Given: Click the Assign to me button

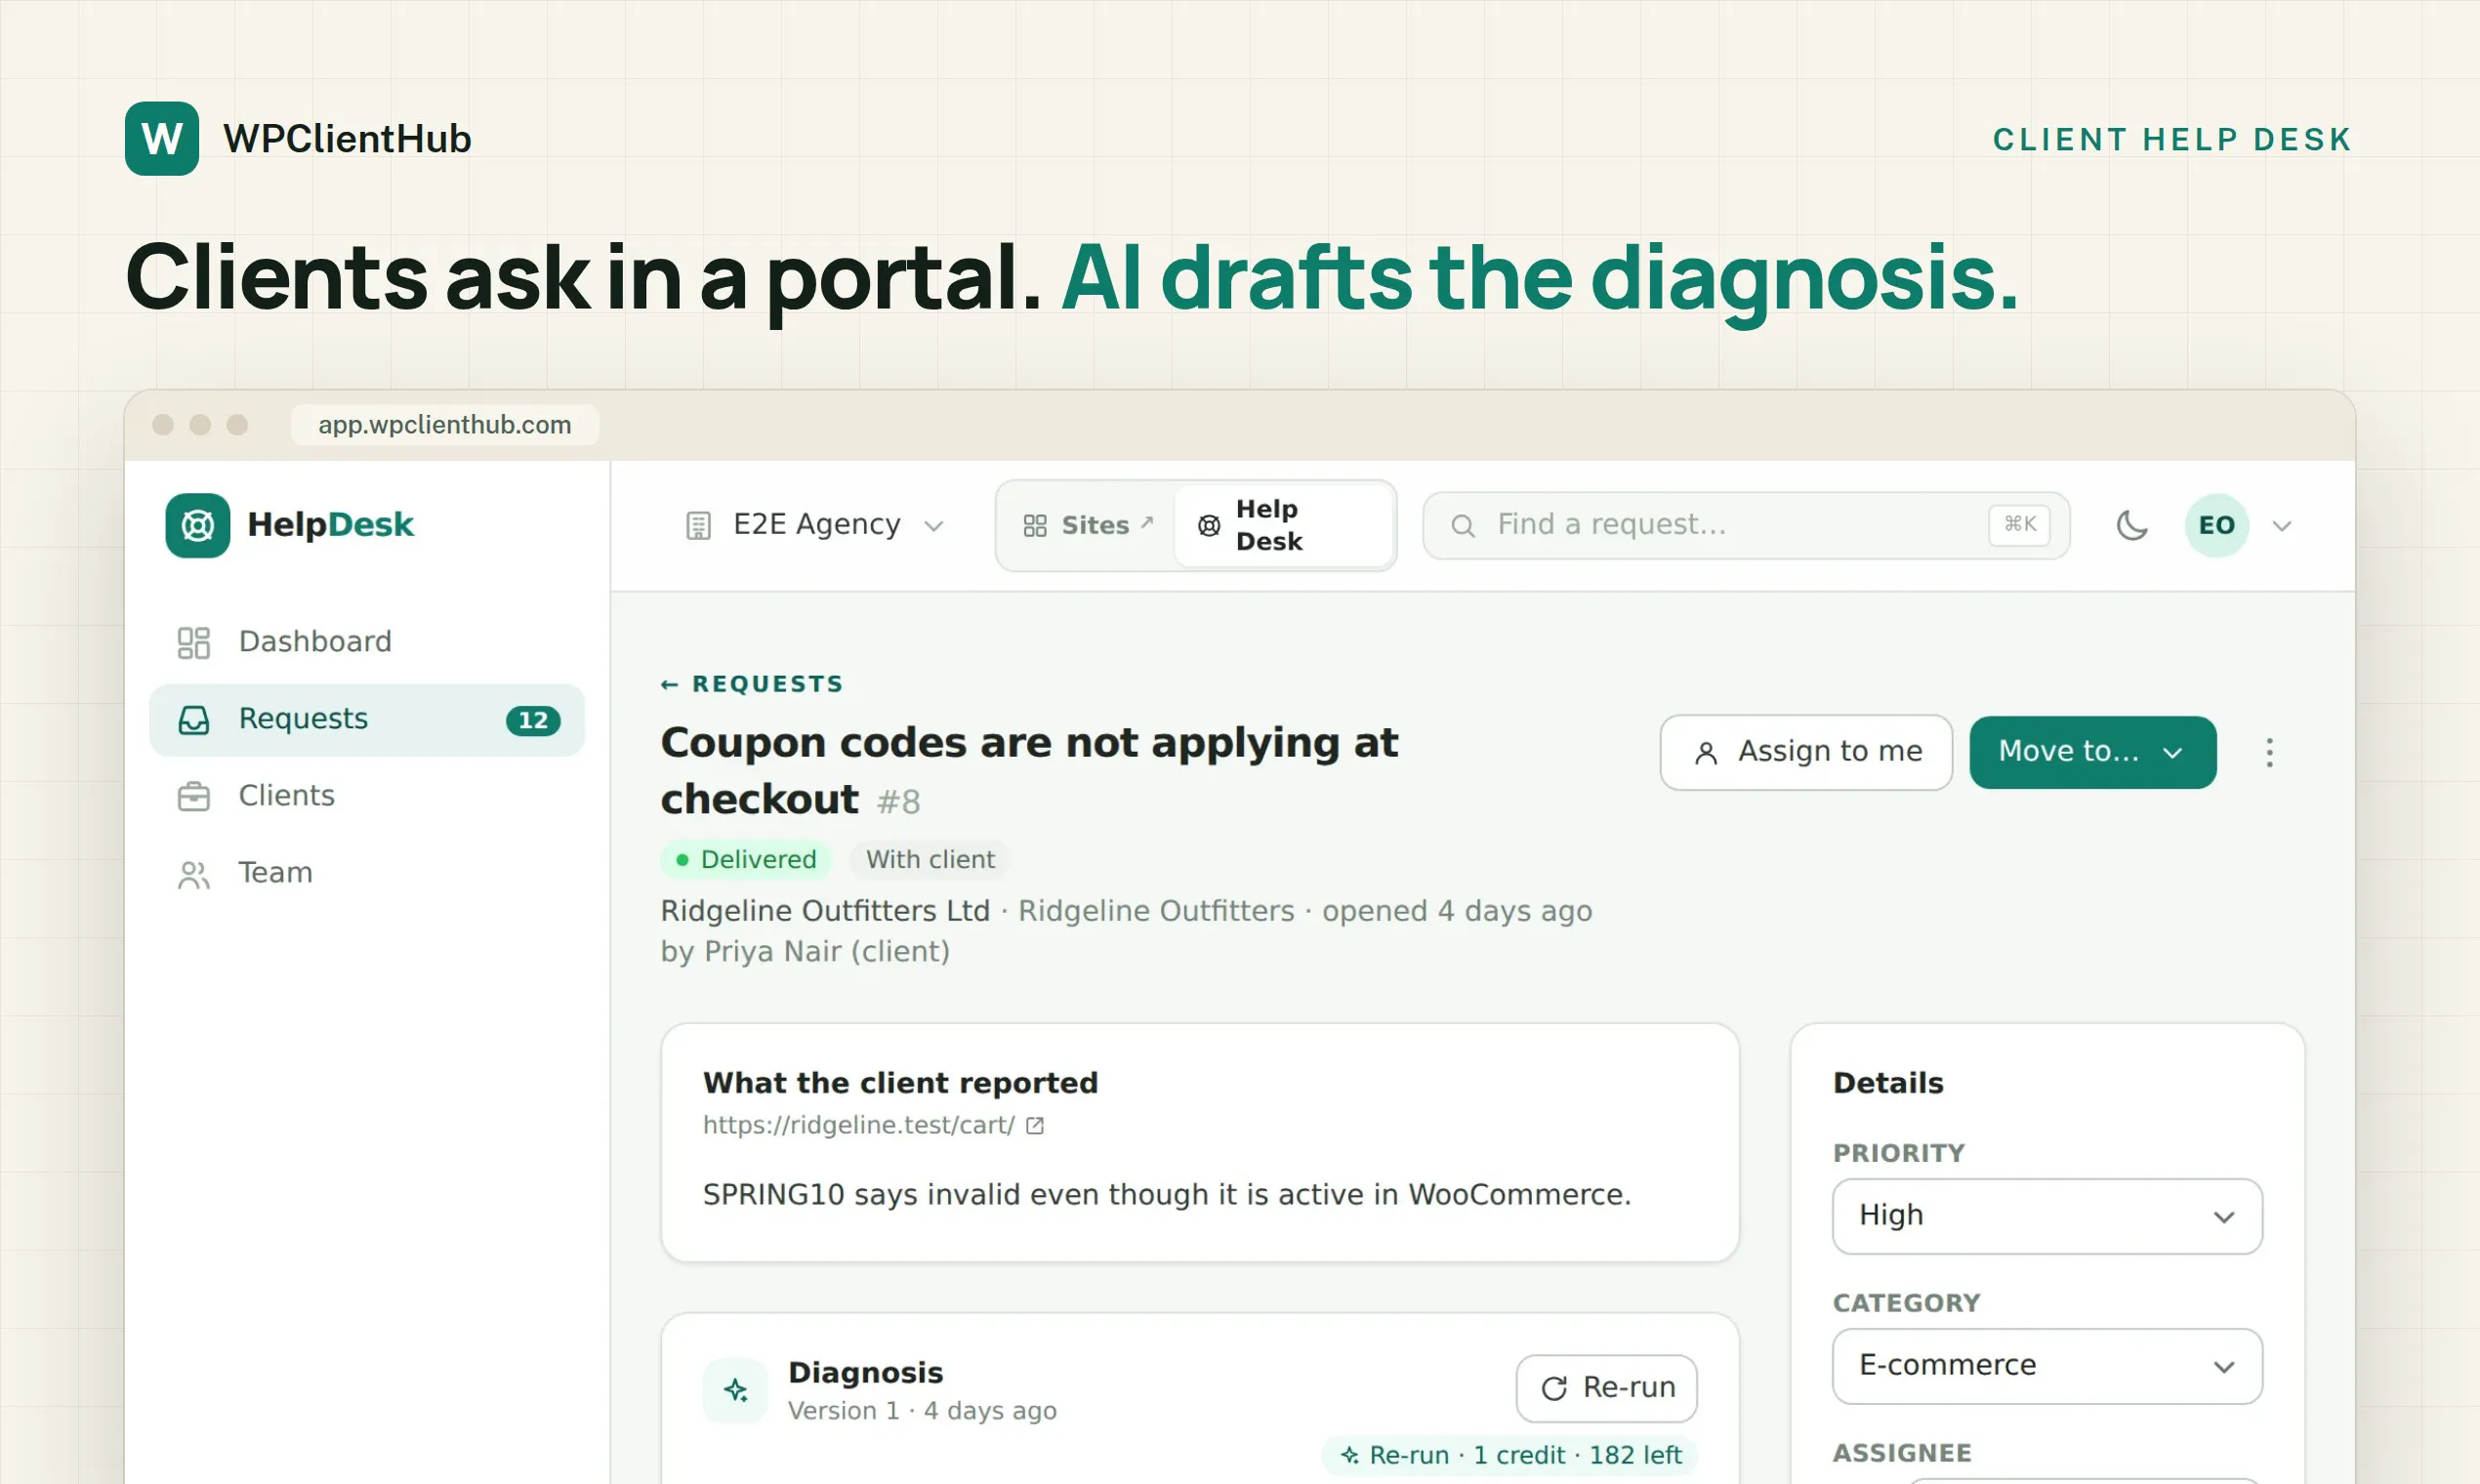Looking at the screenshot, I should pyautogui.click(x=1806, y=752).
